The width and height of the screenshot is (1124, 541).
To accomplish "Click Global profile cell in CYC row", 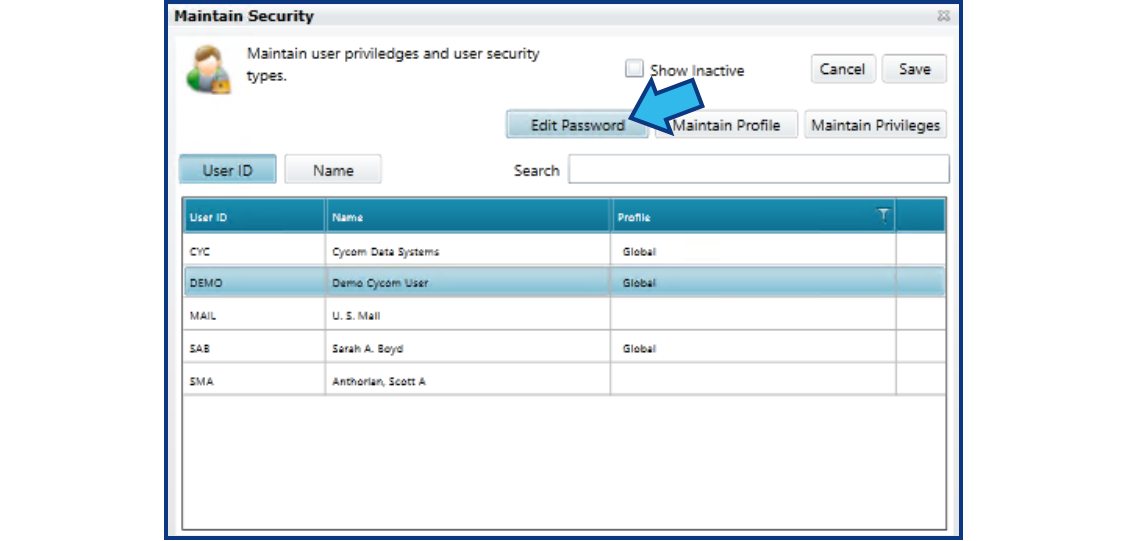I will click(753, 252).
